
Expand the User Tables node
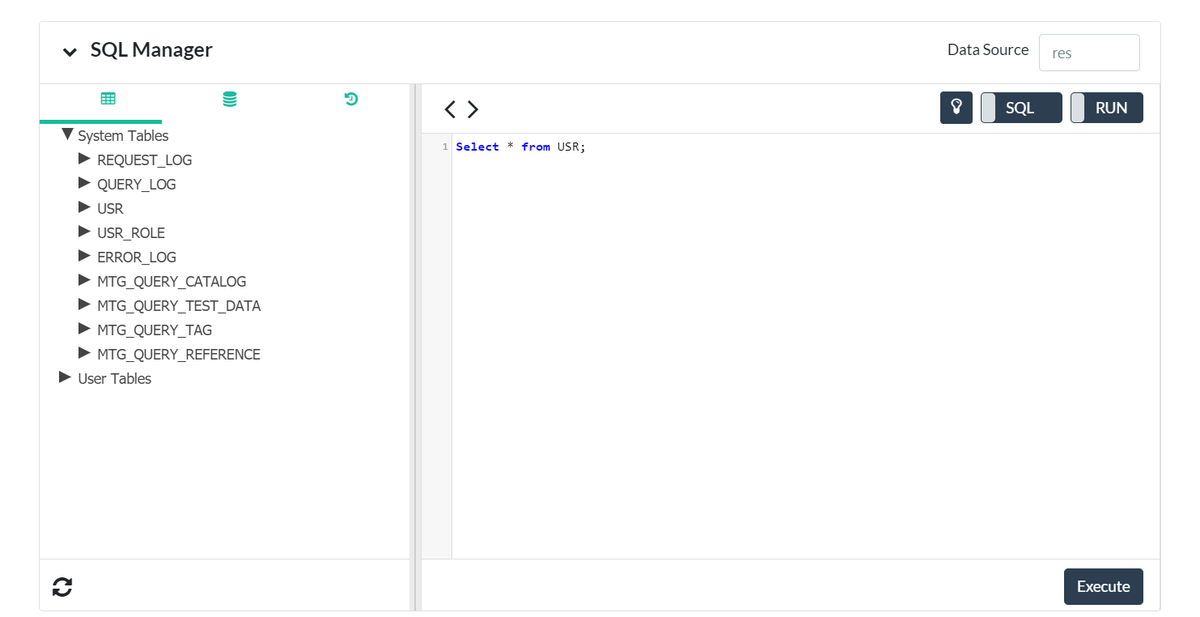click(65, 377)
